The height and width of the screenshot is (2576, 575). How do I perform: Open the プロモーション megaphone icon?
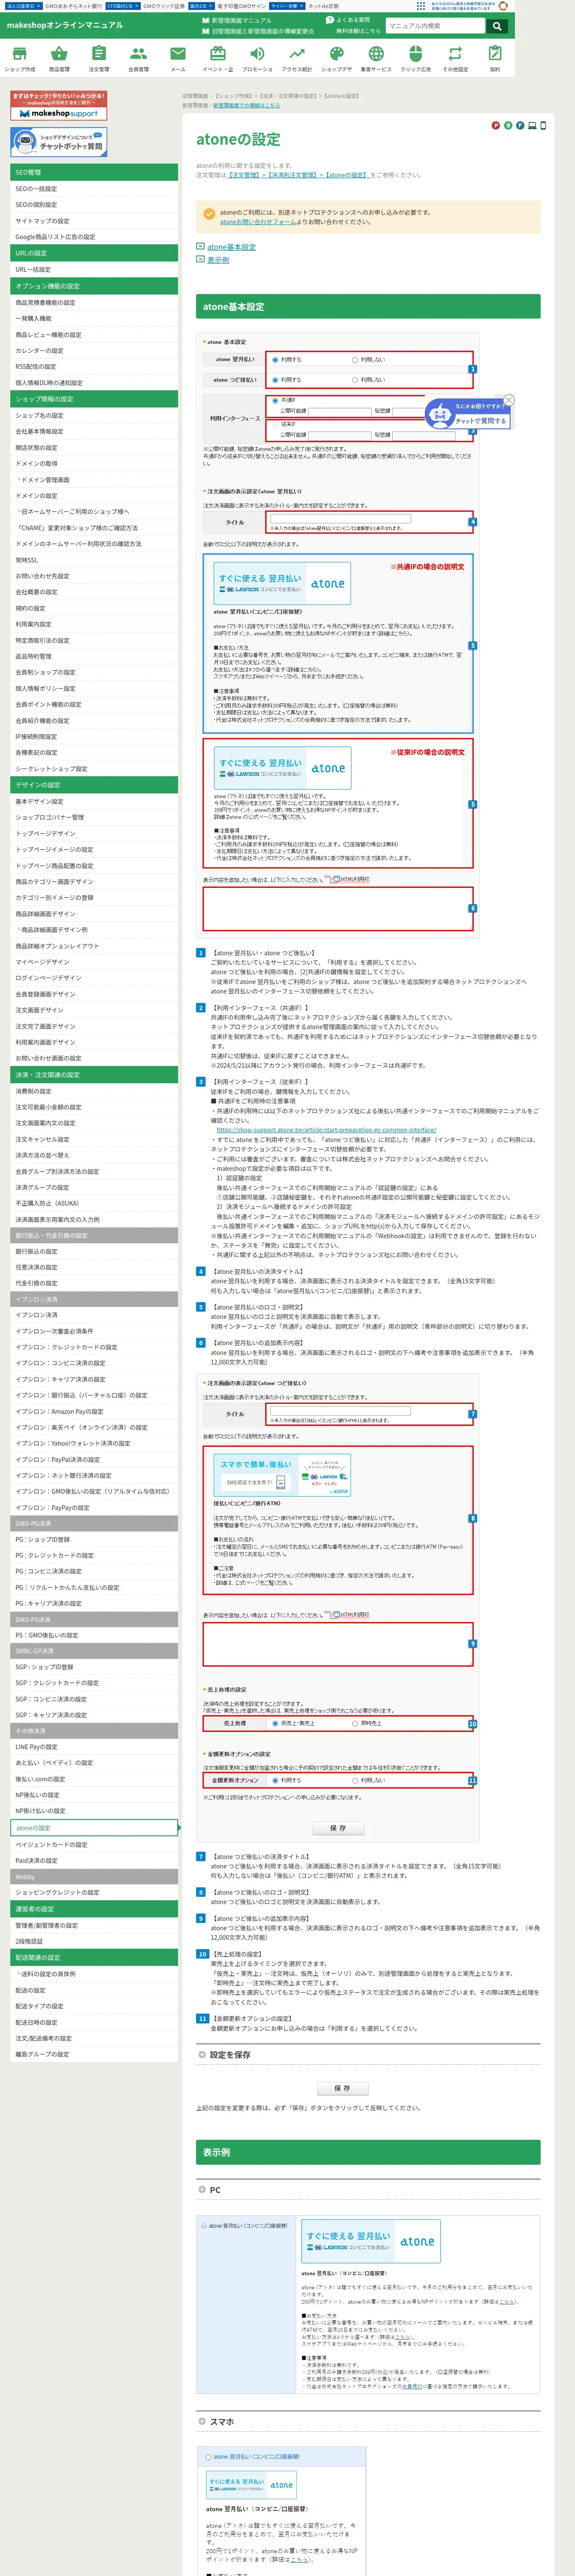(x=257, y=59)
